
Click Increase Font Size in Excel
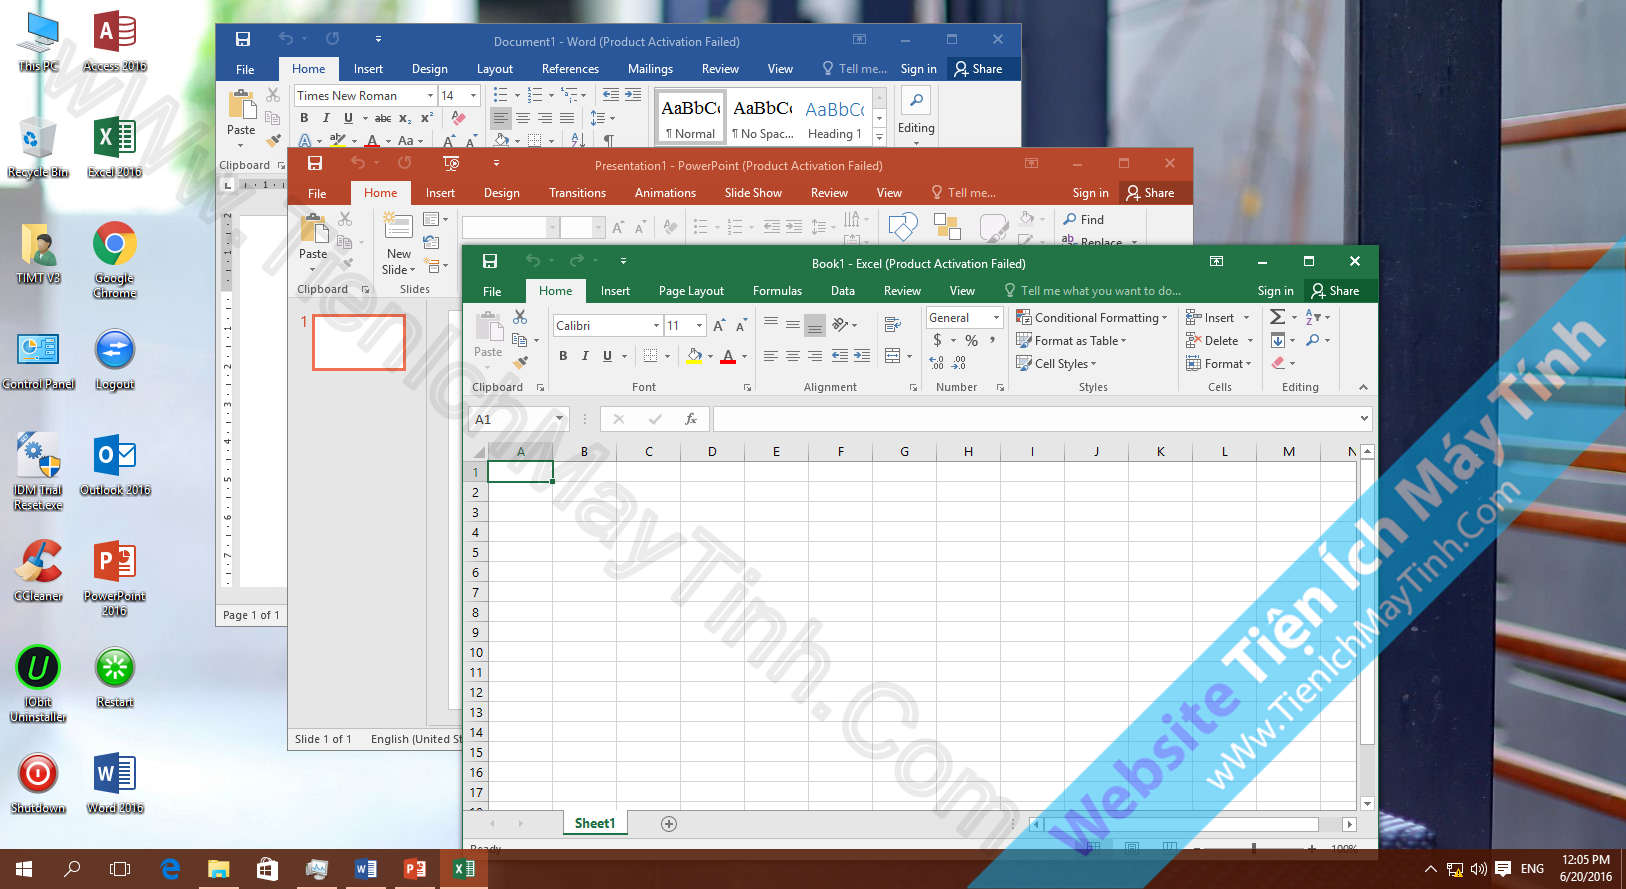point(719,325)
